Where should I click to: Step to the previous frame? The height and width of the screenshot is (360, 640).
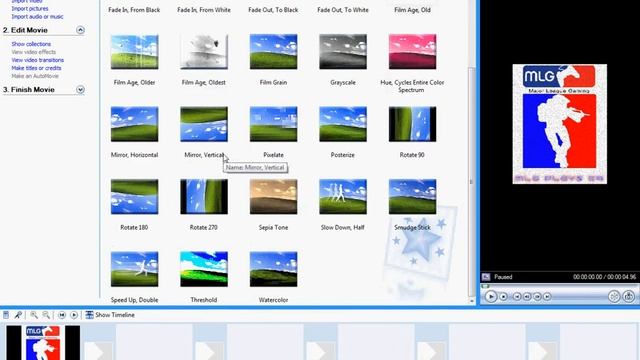click(527, 297)
